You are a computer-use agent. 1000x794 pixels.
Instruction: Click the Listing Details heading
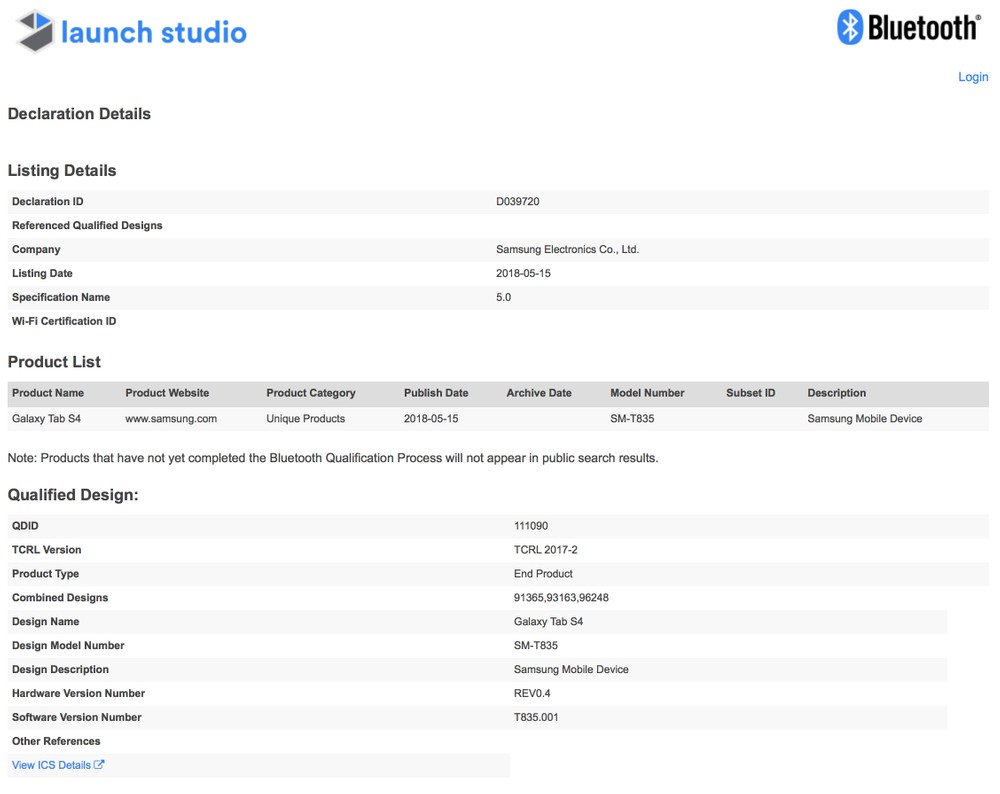pyautogui.click(x=62, y=170)
